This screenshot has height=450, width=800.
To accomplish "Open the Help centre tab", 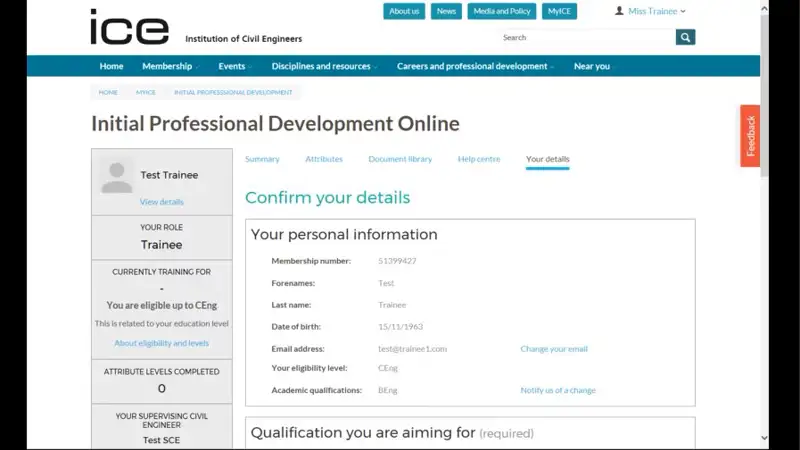I will click(479, 159).
